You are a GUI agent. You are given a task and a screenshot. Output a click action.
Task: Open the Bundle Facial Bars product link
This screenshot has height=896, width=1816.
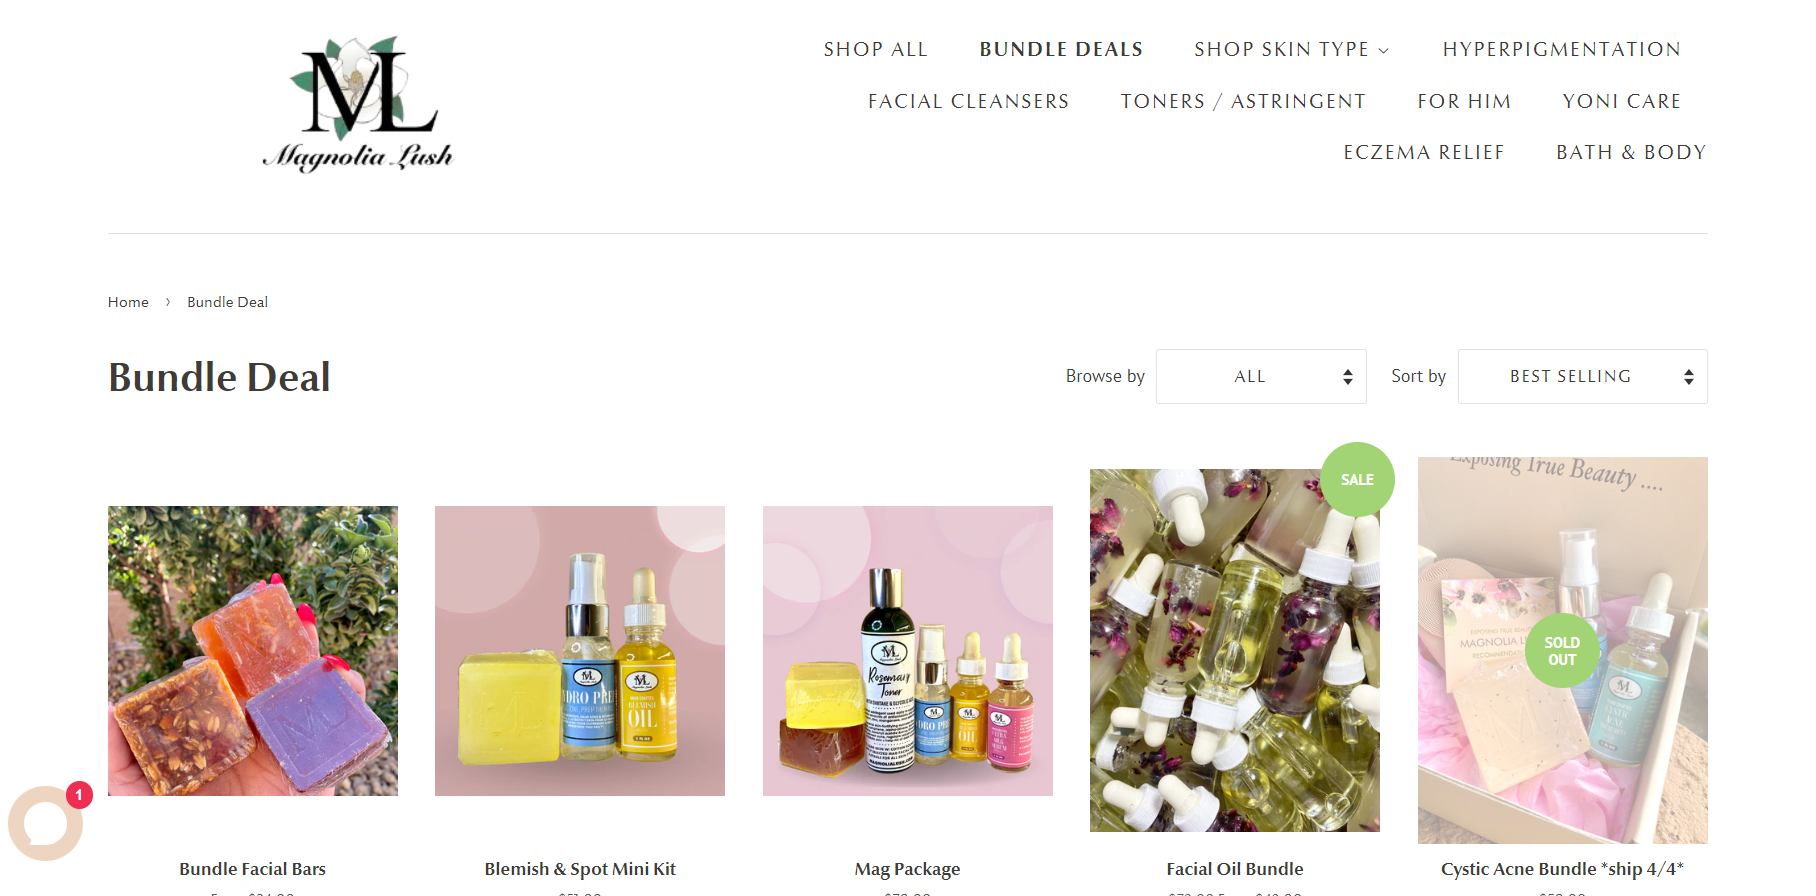click(x=253, y=869)
